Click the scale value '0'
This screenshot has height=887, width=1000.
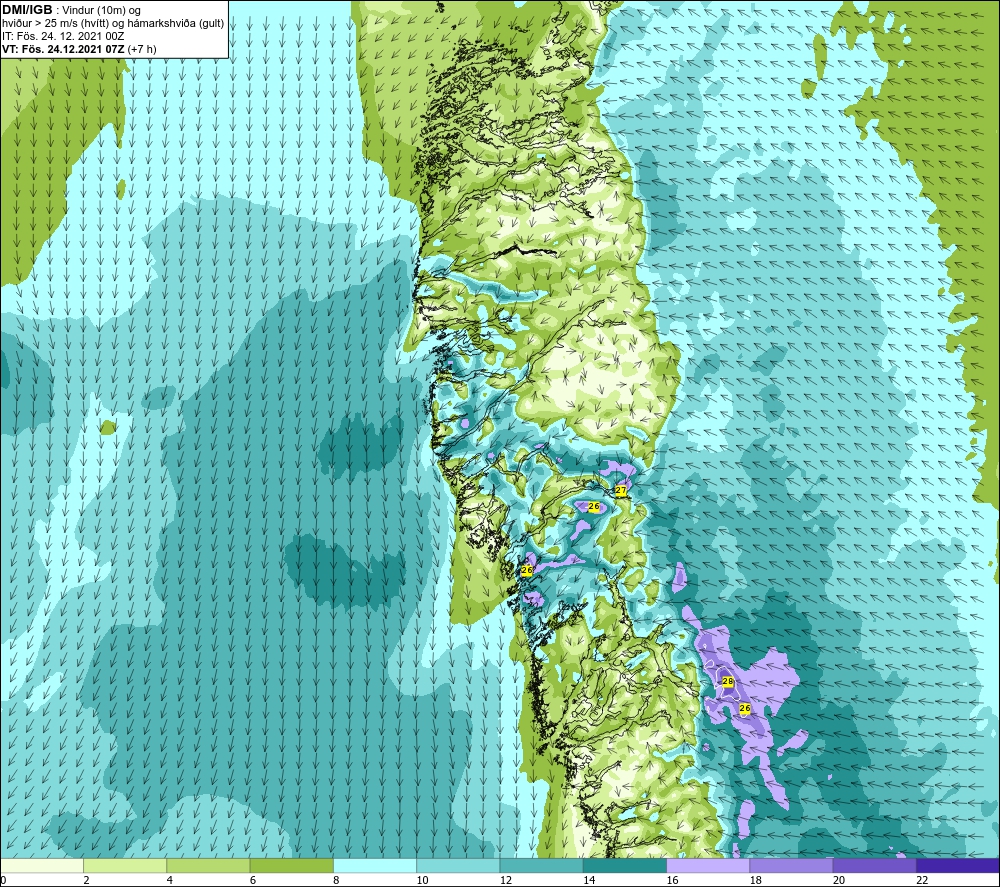click(x=4, y=880)
